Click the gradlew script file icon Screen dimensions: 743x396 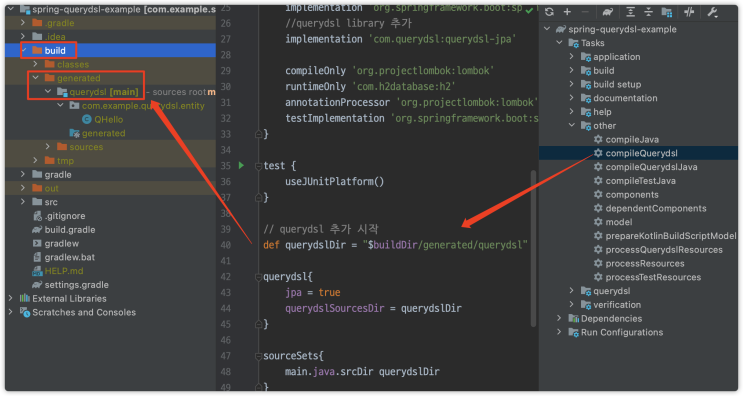point(37,243)
